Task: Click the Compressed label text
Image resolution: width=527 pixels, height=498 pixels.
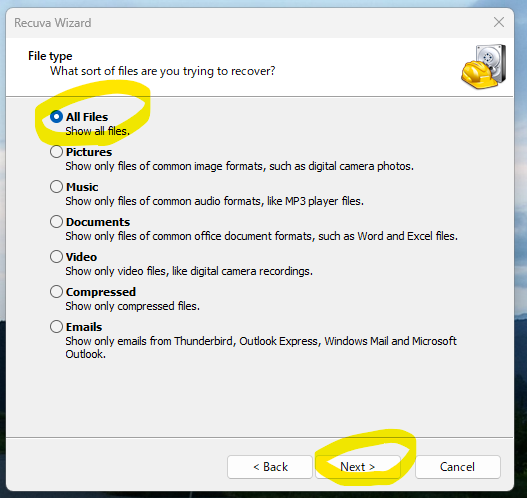Action: [101, 292]
